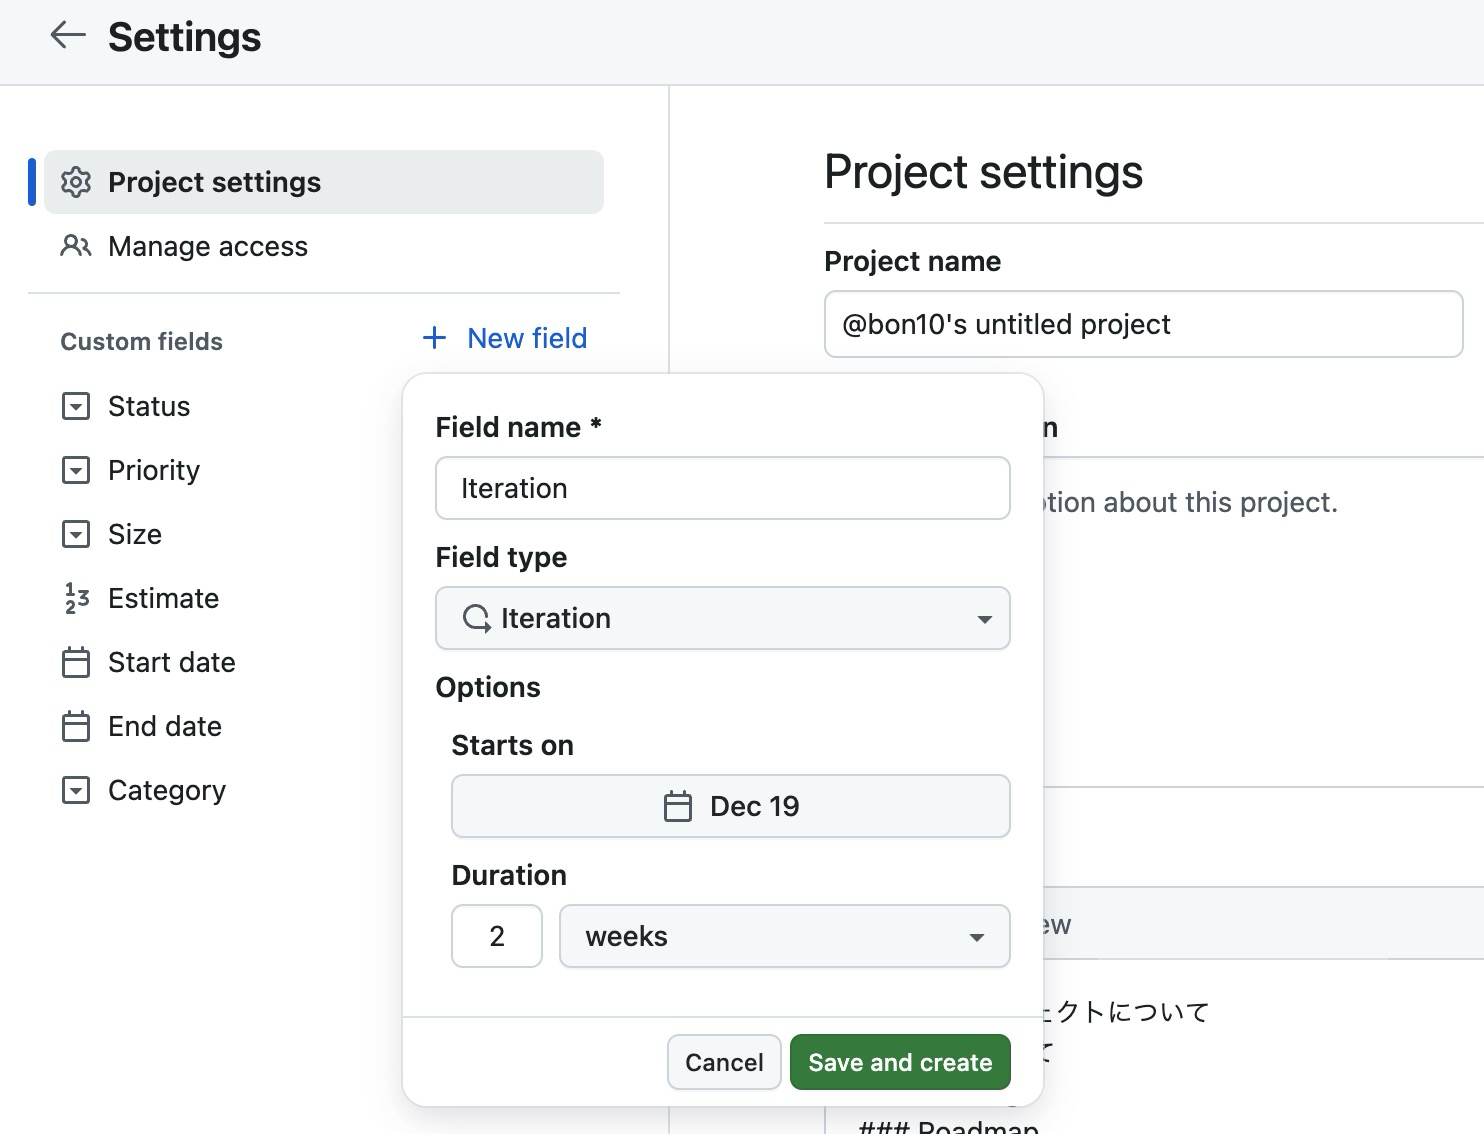Click the calendar icon beside End date

point(76,726)
